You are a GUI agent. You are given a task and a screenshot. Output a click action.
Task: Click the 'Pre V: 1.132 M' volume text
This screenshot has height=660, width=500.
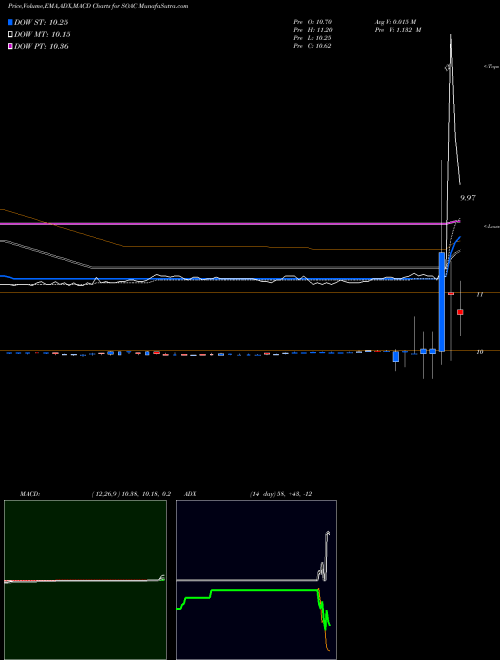pyautogui.click(x=398, y=30)
